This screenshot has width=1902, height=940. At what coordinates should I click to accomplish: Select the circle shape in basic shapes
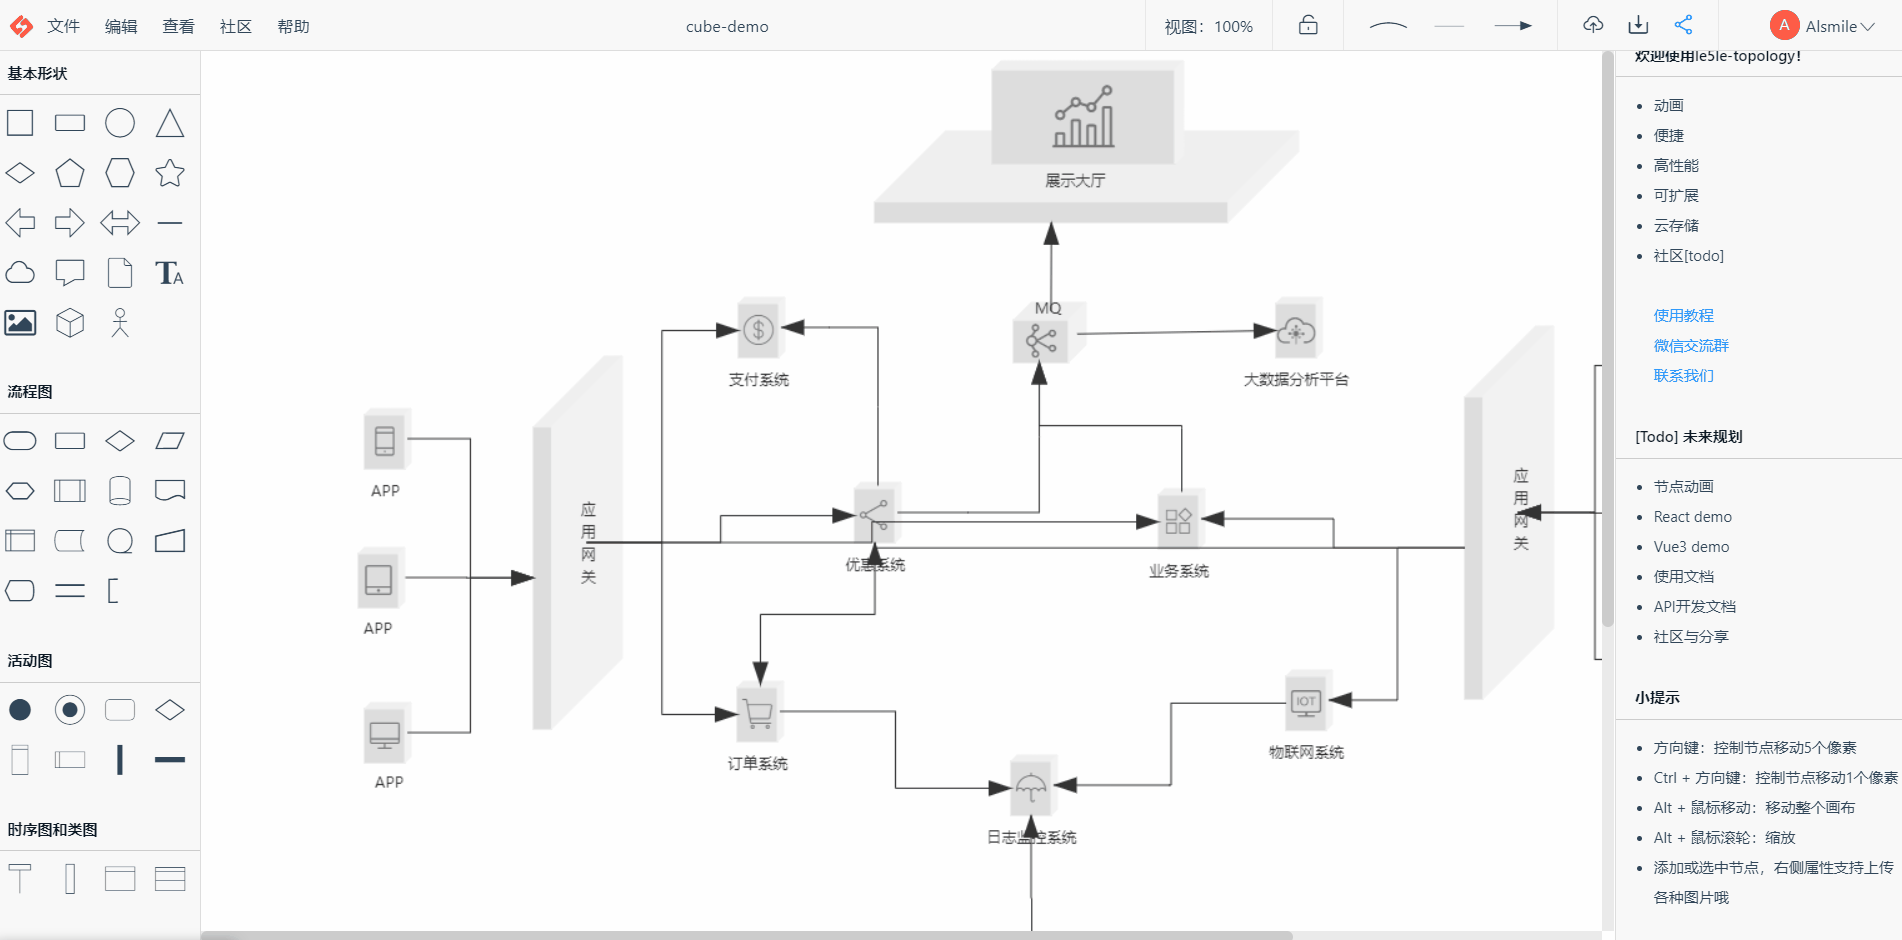120,123
